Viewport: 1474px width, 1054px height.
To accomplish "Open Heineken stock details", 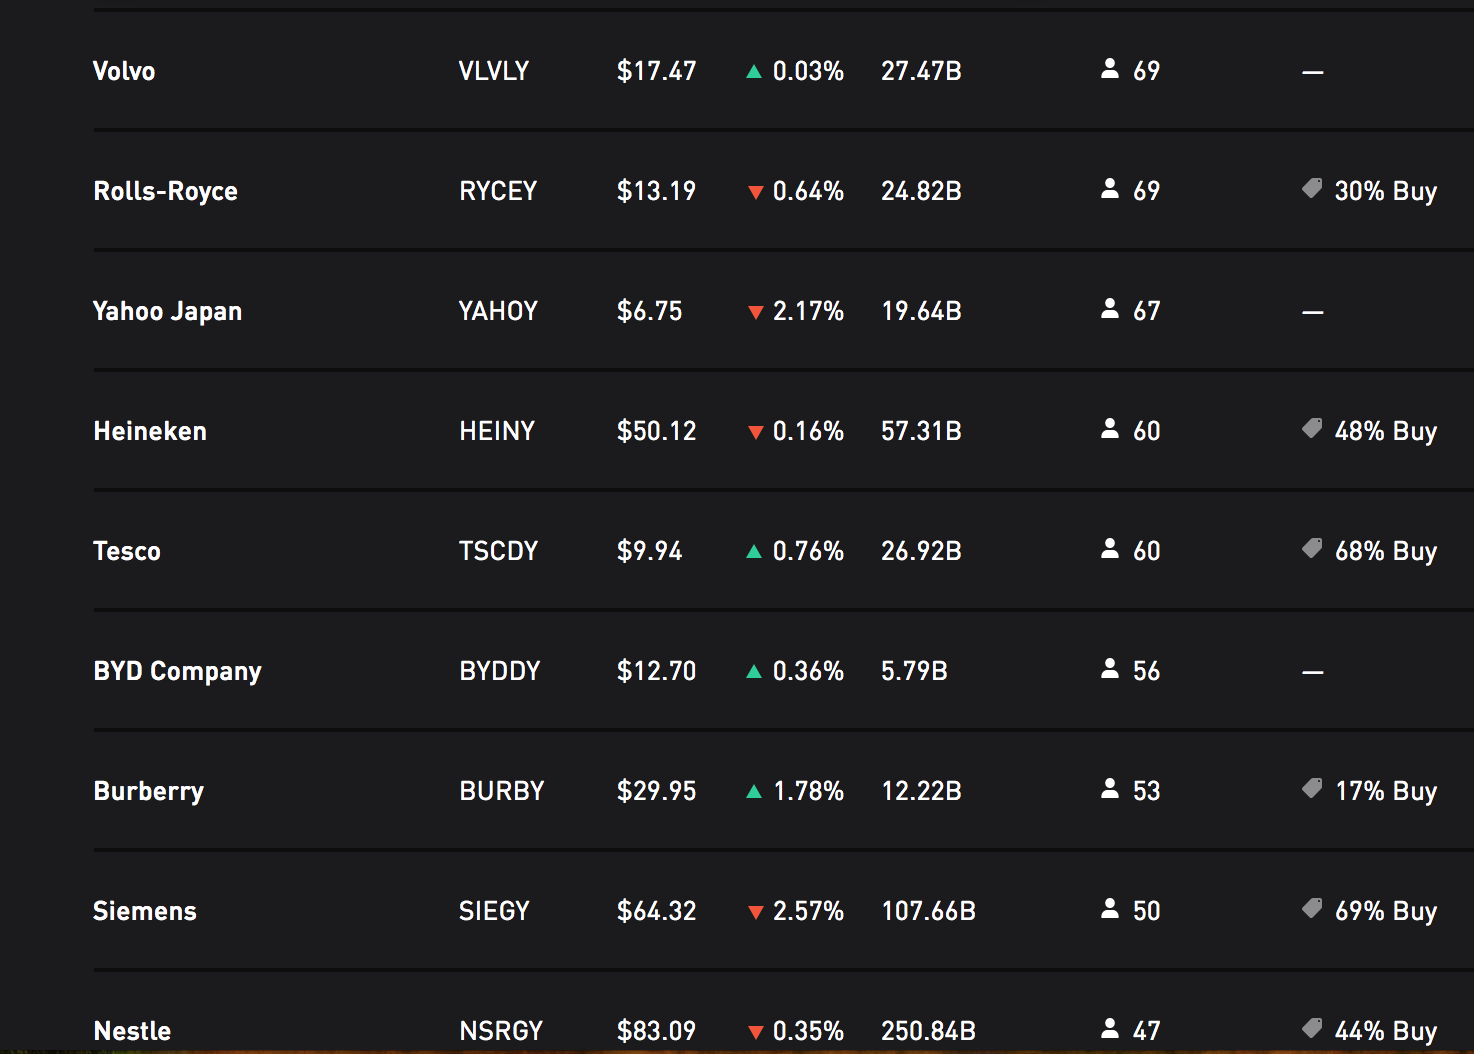I will pyautogui.click(x=783, y=431).
